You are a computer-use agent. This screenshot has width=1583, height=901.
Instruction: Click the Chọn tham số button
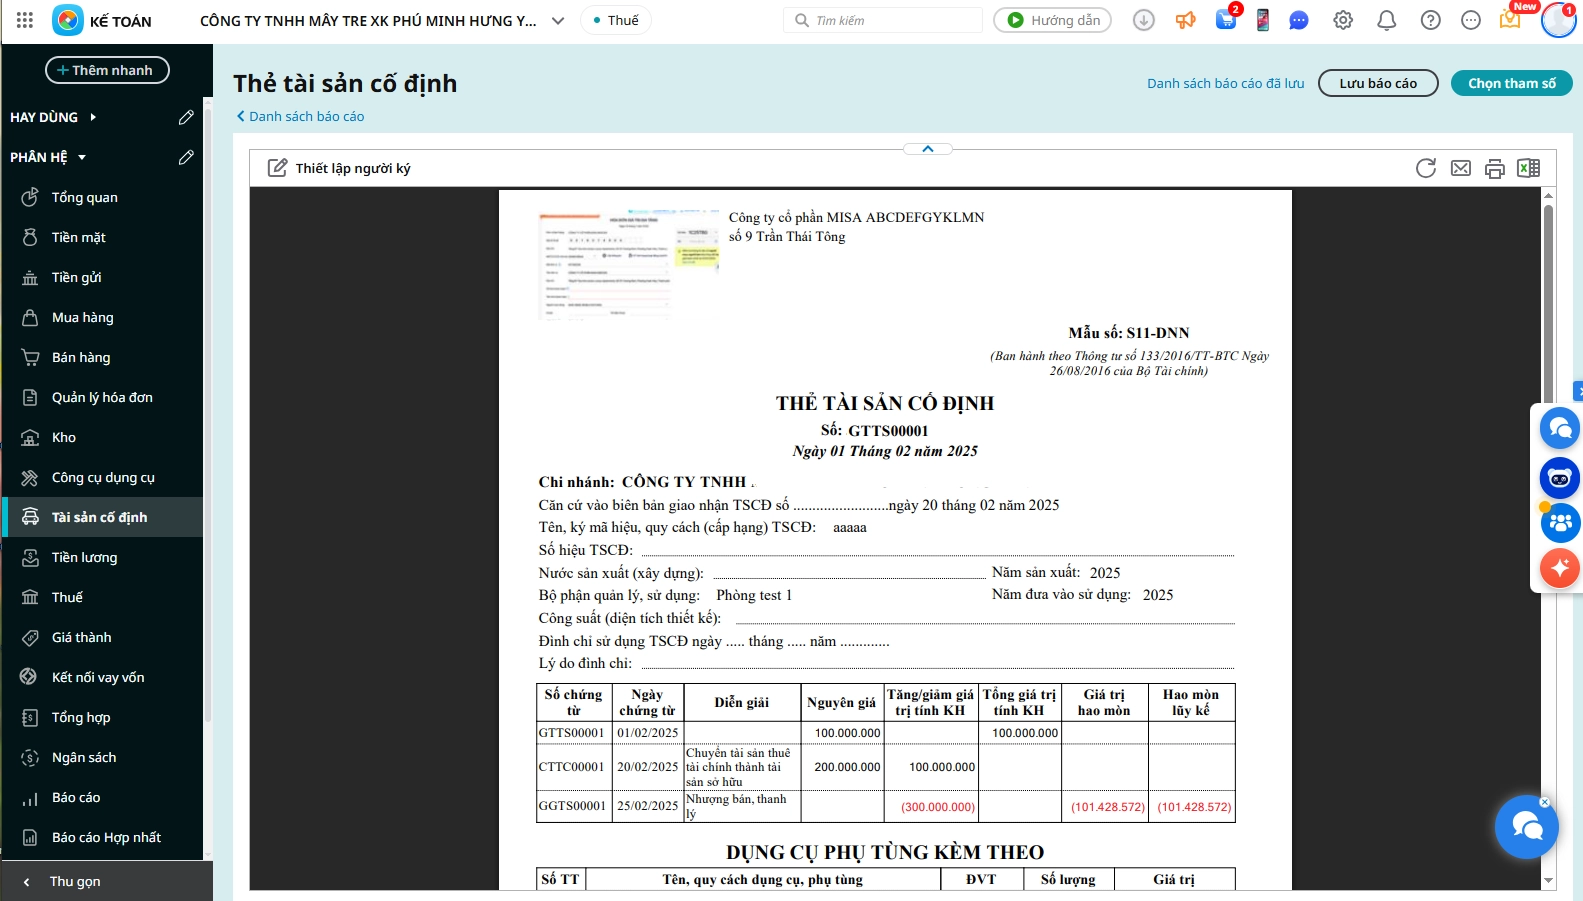click(x=1511, y=83)
